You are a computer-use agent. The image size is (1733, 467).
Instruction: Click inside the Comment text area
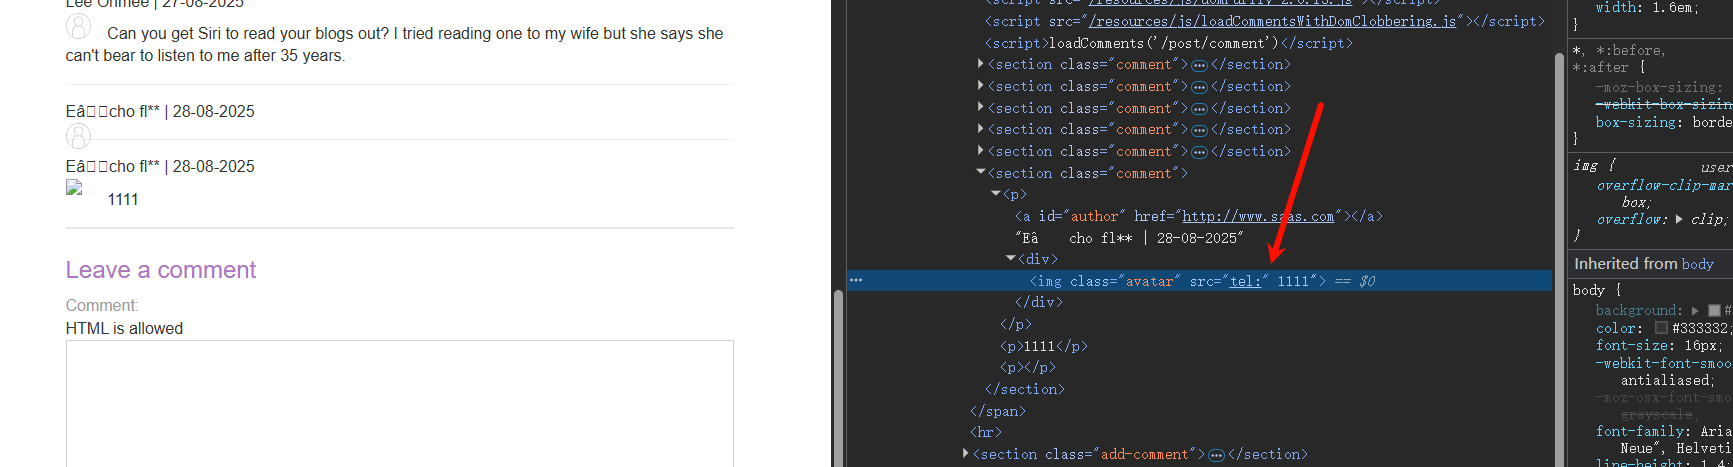tap(399, 403)
